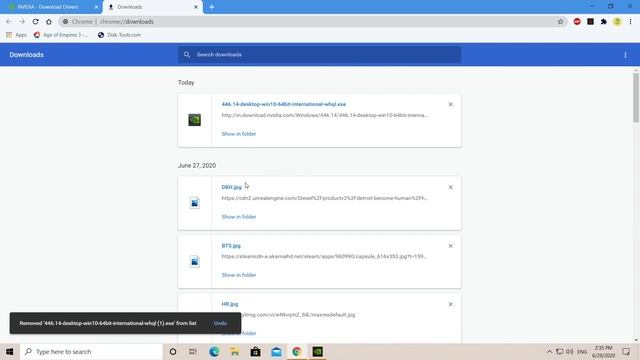The width and height of the screenshot is (640, 360).
Task: Open the Windows Start menu
Action: coord(10,351)
